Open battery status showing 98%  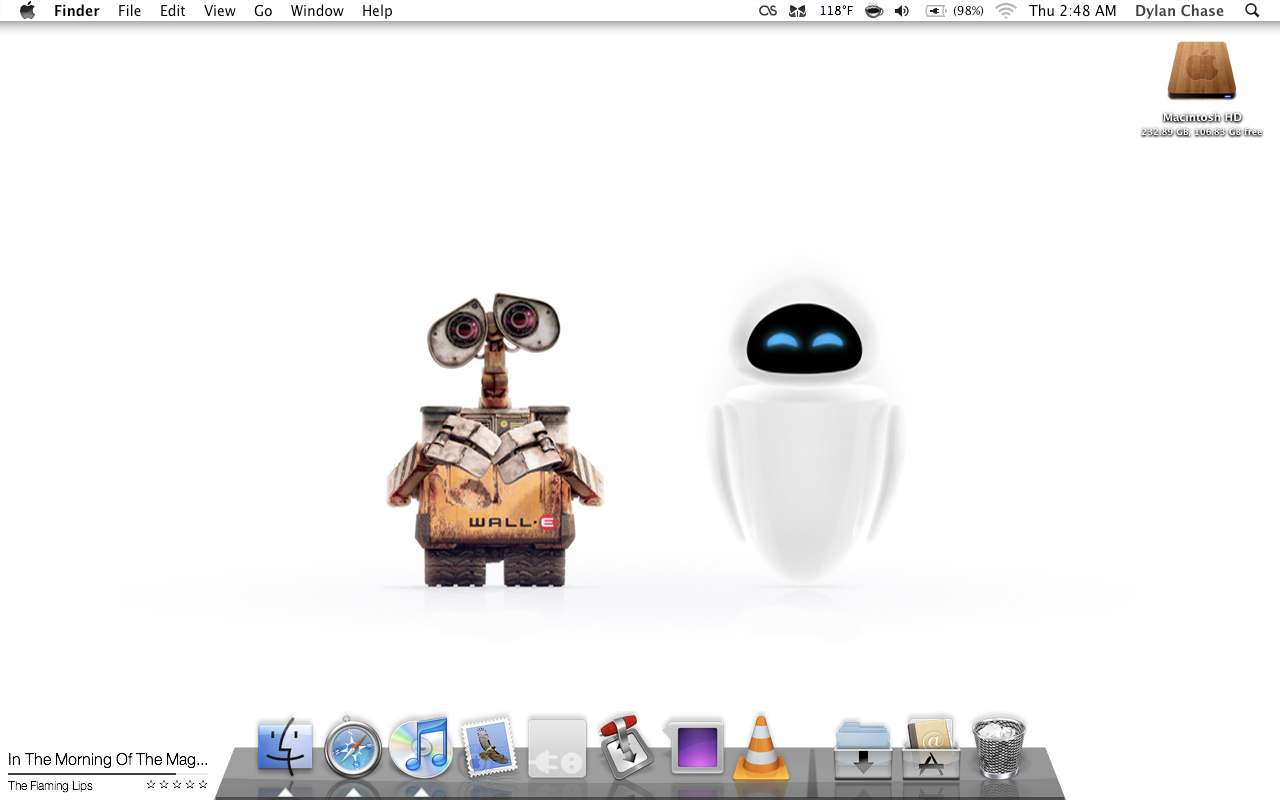tap(954, 11)
